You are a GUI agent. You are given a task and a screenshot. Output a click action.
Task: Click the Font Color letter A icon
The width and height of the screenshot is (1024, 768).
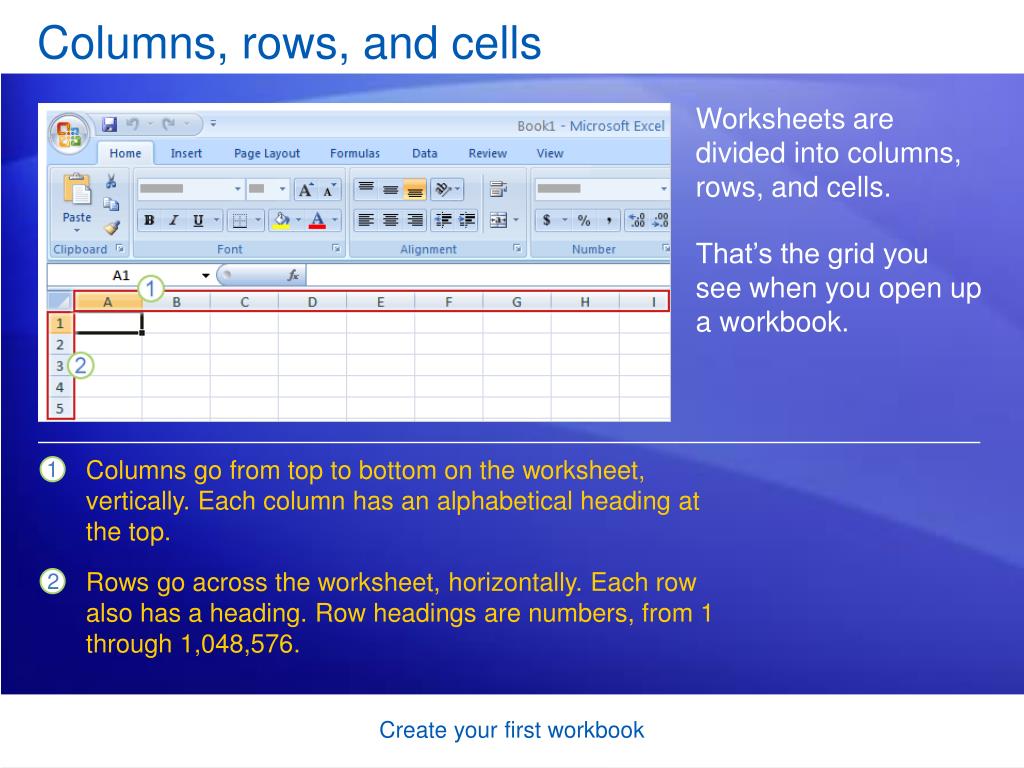317,220
